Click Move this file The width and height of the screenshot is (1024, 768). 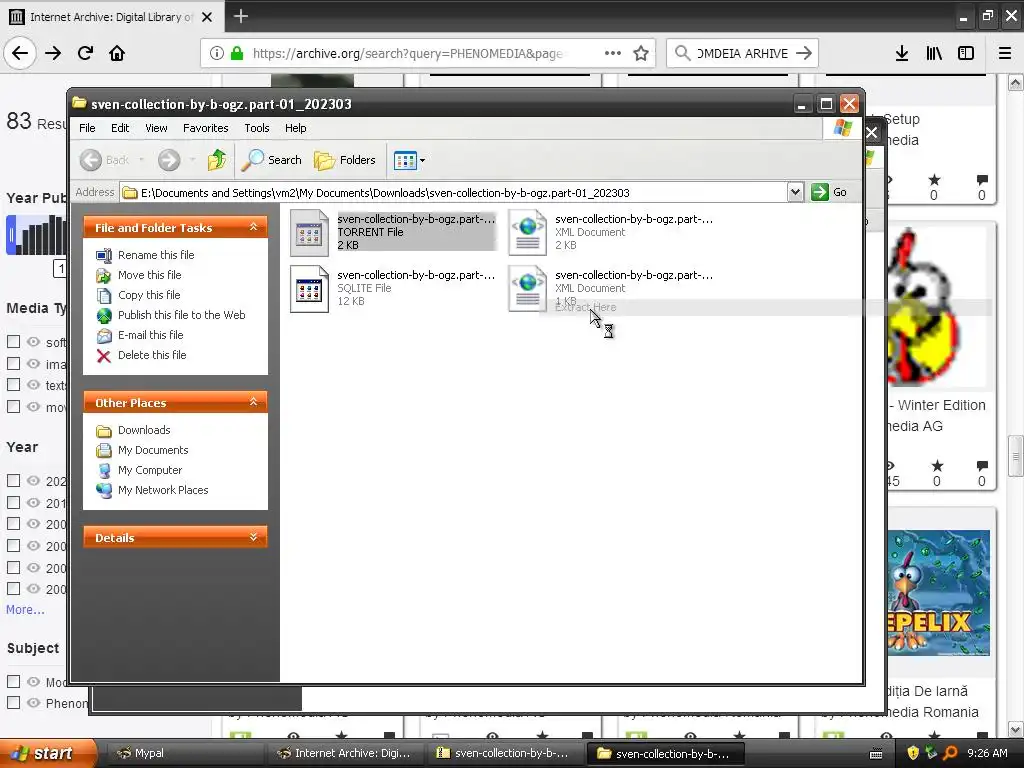[x=150, y=275]
